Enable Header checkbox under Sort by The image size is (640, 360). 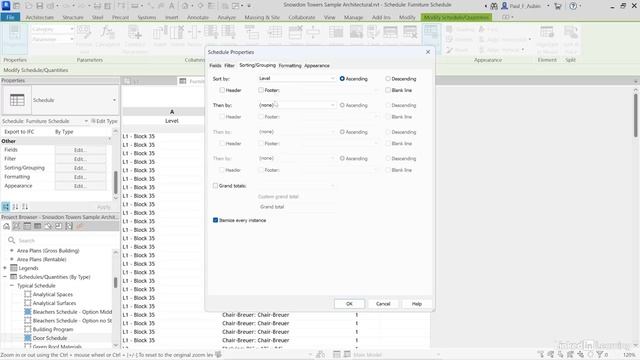(222, 90)
